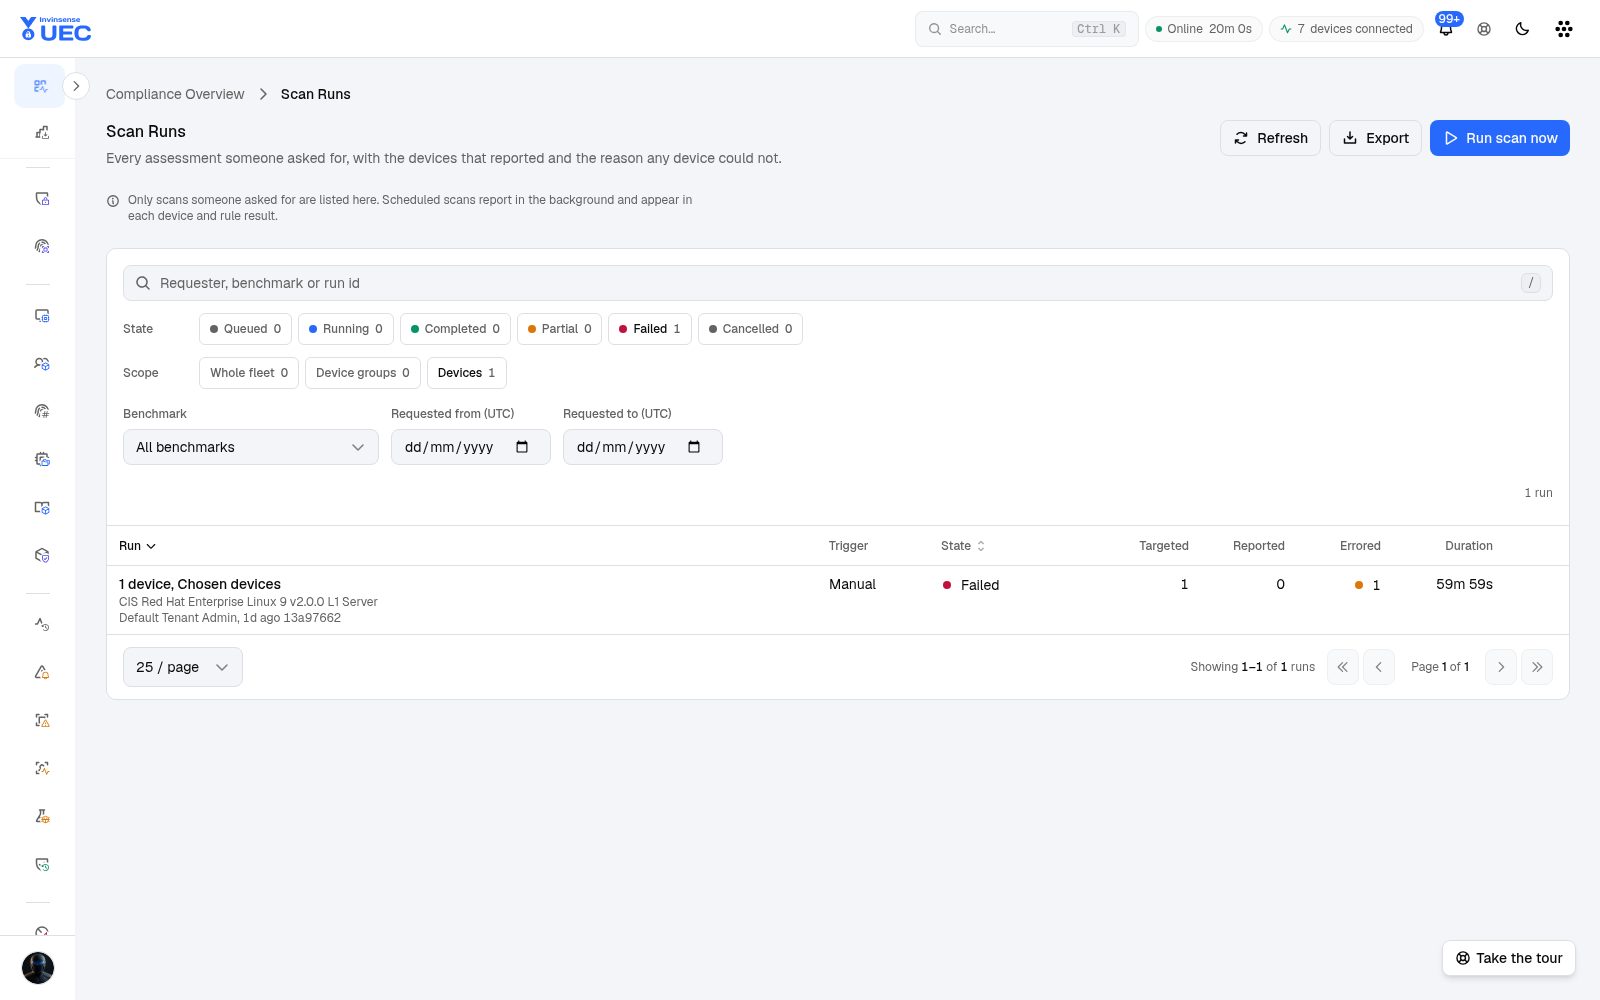Toggle the Failed state filter

pyautogui.click(x=650, y=329)
